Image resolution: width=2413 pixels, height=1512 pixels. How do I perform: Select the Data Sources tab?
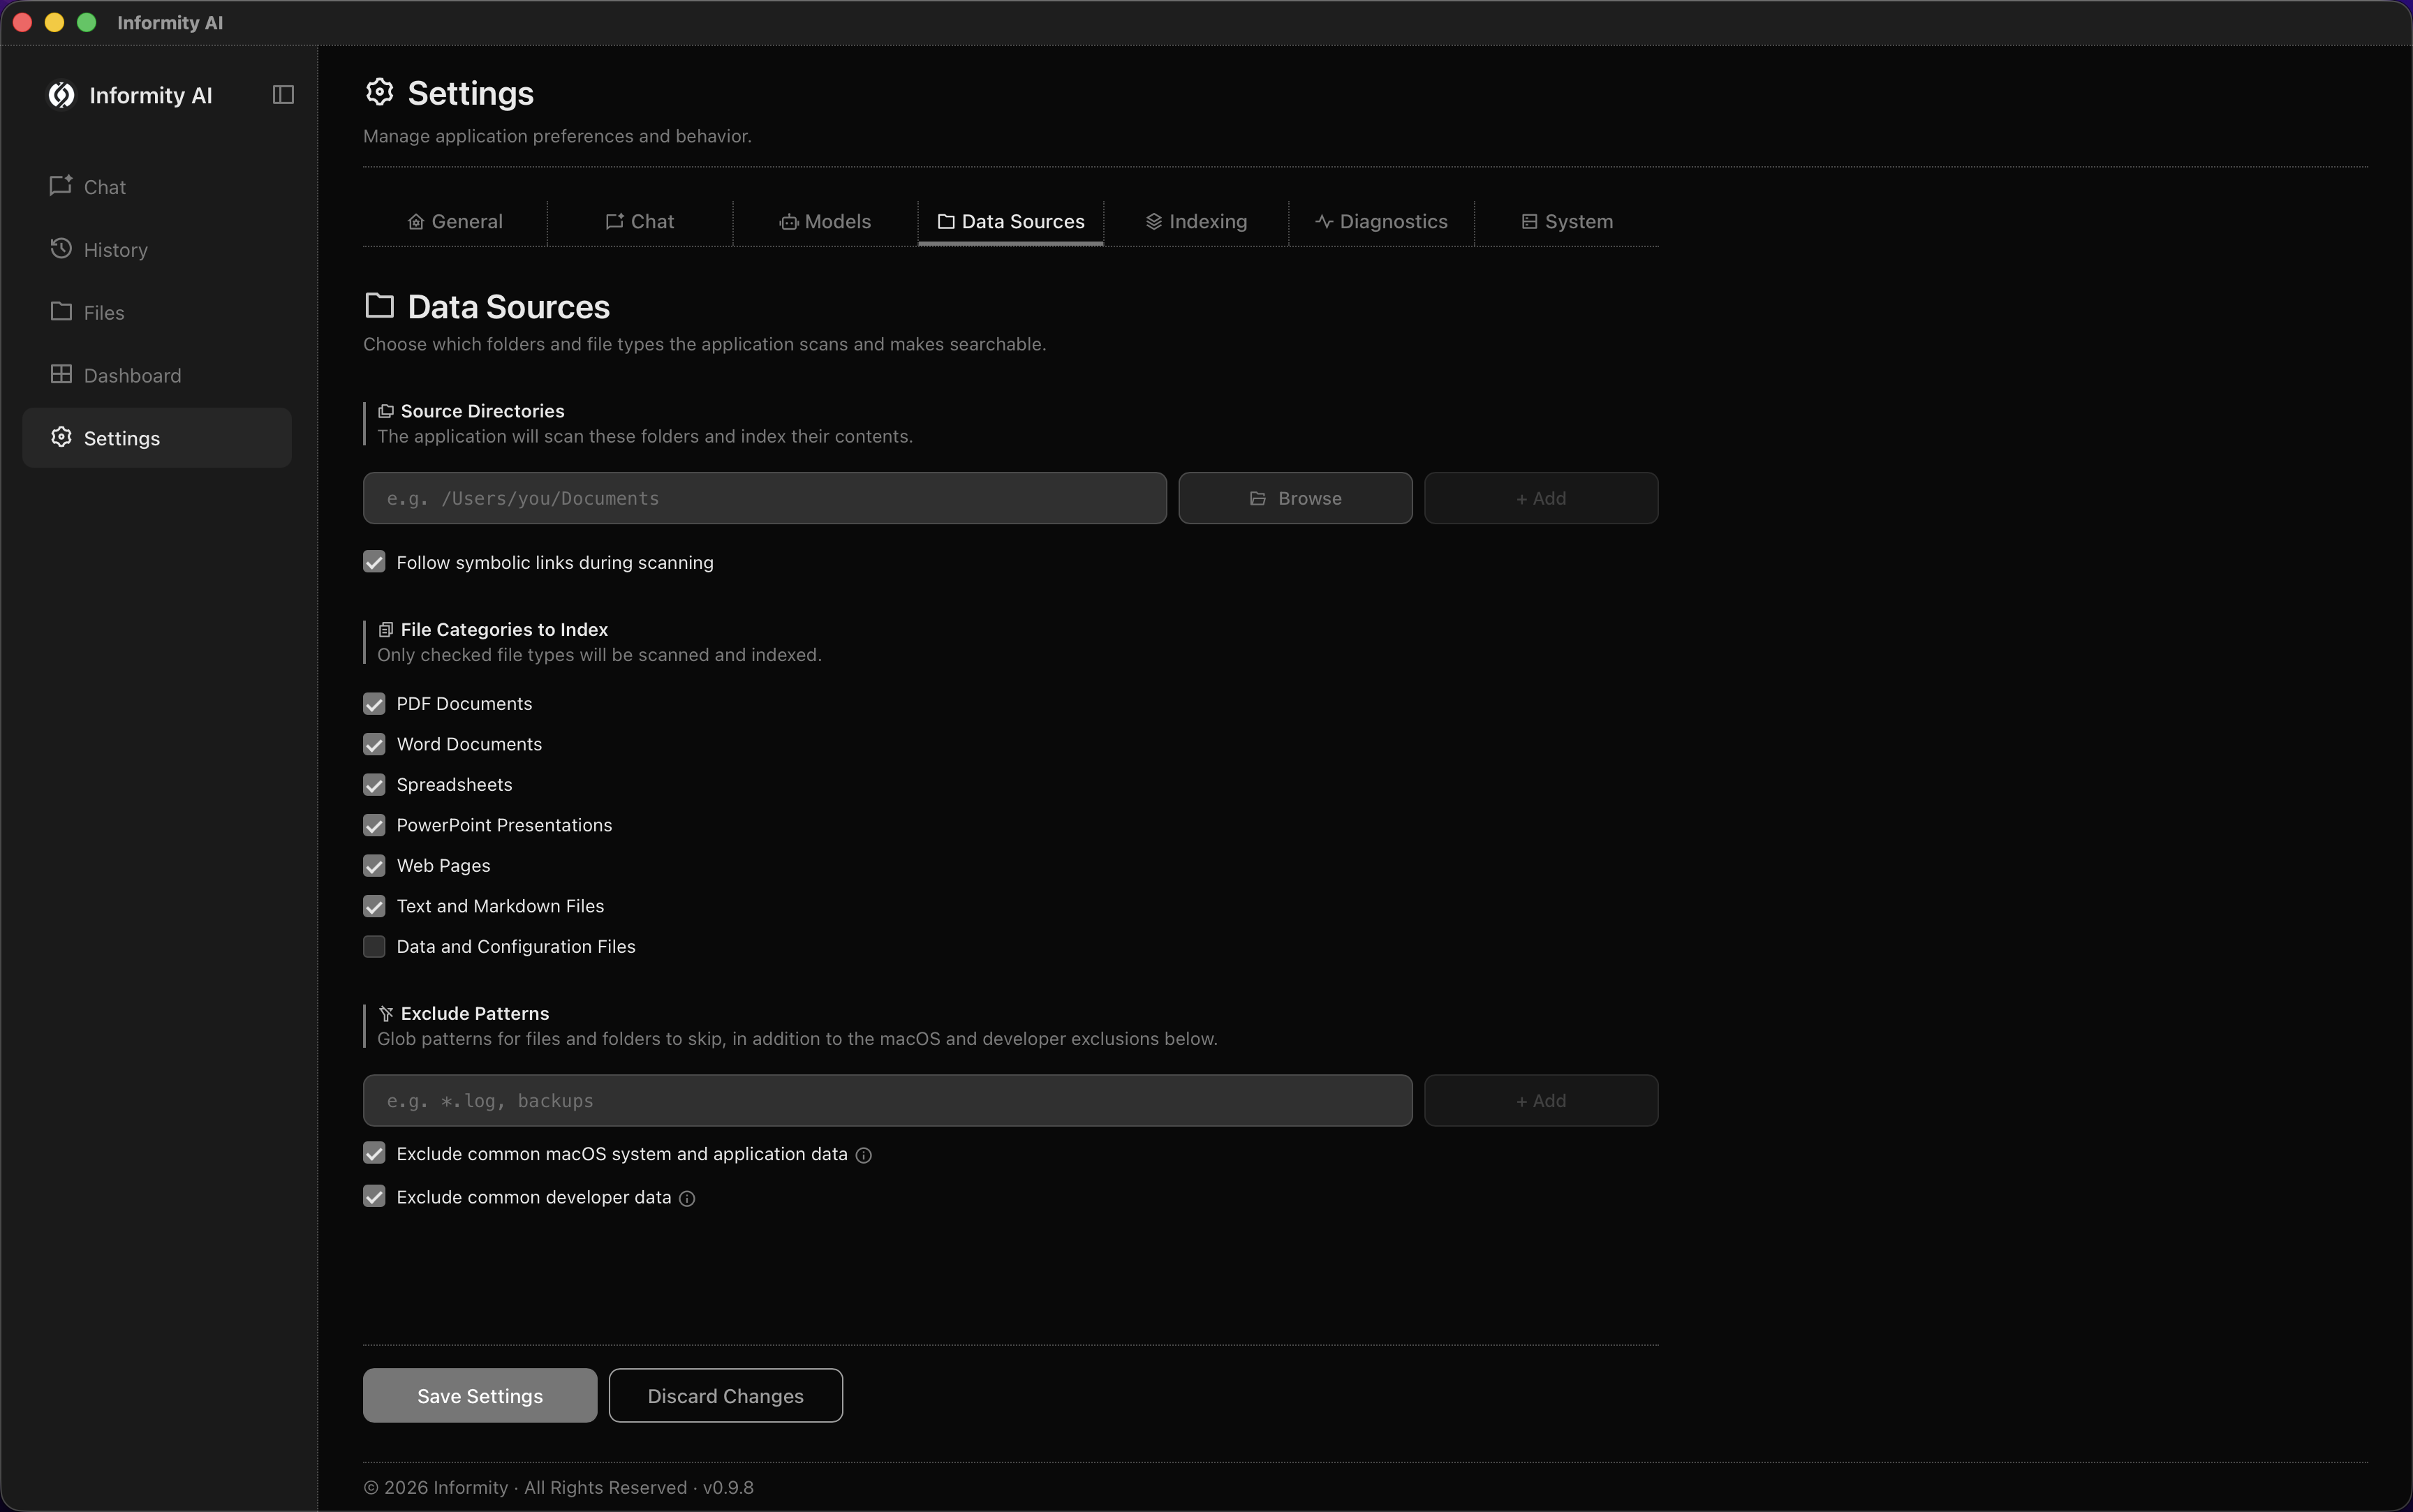tap(1011, 222)
